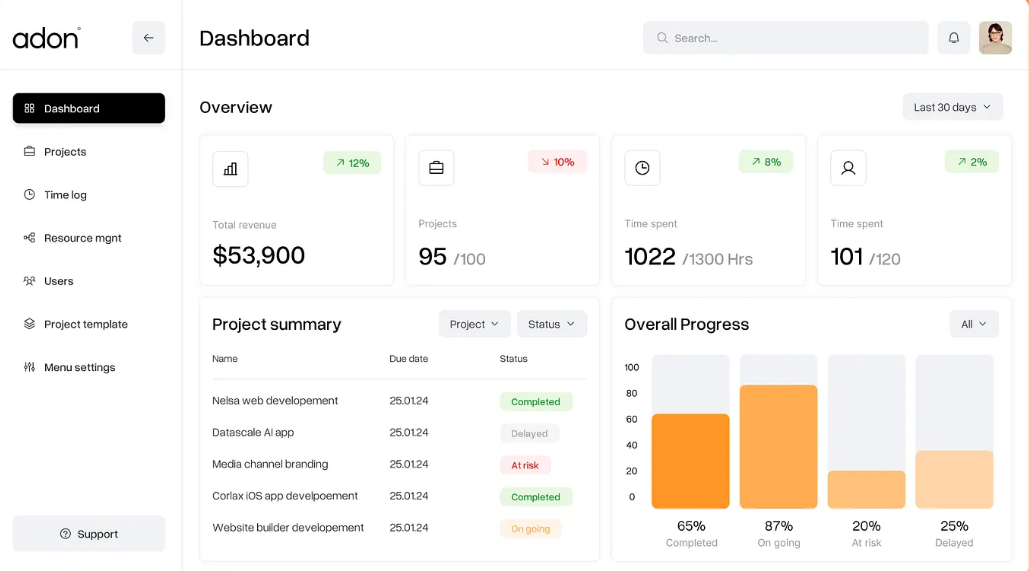
Task: Click the back arrow collapse sidebar button
Action: coord(148,38)
